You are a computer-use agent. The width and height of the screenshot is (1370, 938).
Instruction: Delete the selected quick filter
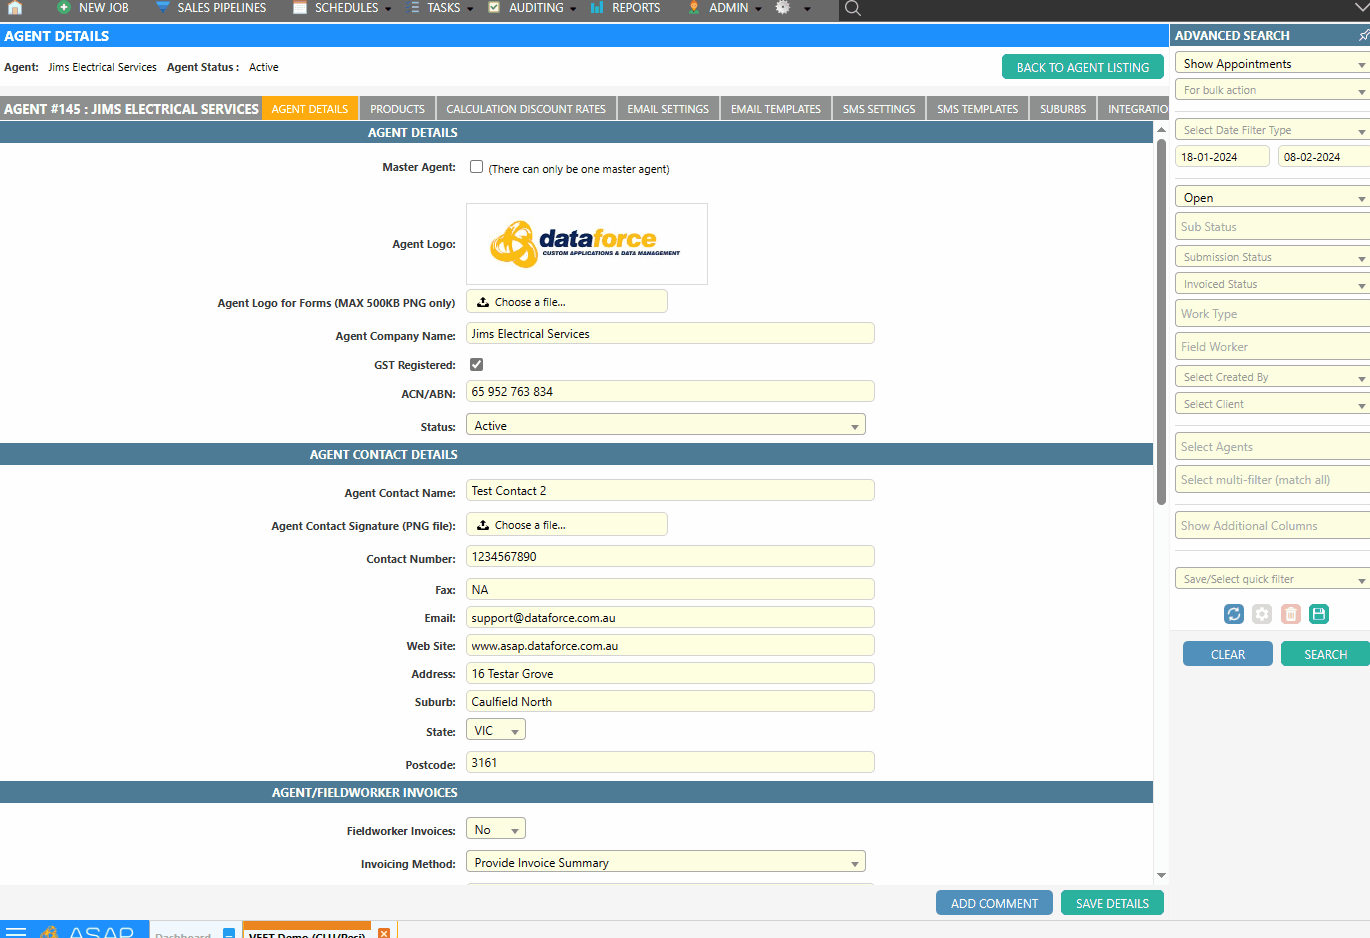1290,614
